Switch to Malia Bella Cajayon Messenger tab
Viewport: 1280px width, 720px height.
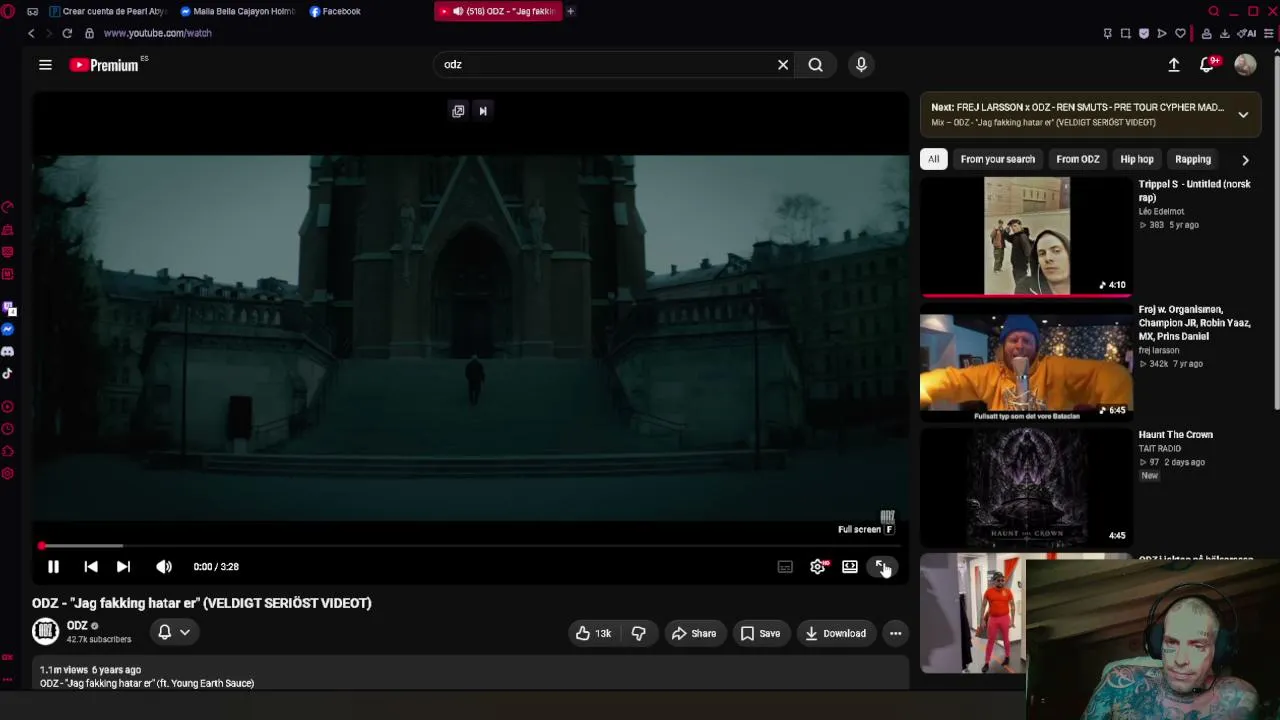coord(237,11)
